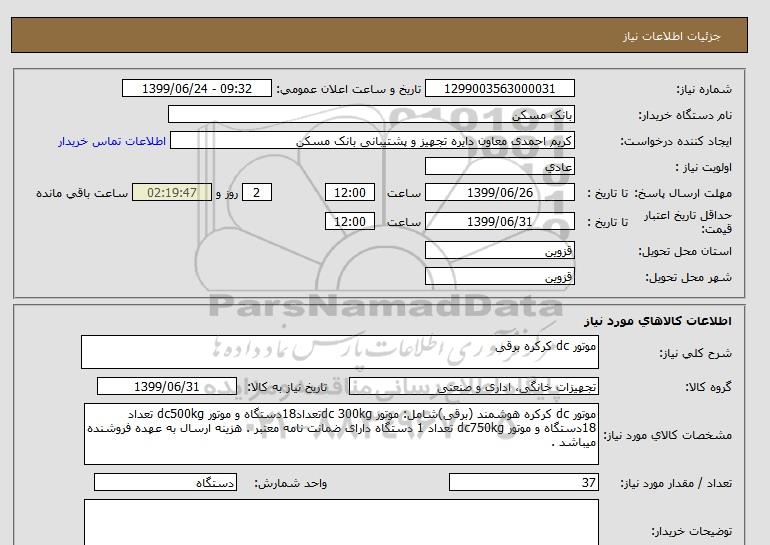This screenshot has height=545, width=770.
Task: Click the label استان محل تحویل
Action: pyautogui.click(x=685, y=251)
